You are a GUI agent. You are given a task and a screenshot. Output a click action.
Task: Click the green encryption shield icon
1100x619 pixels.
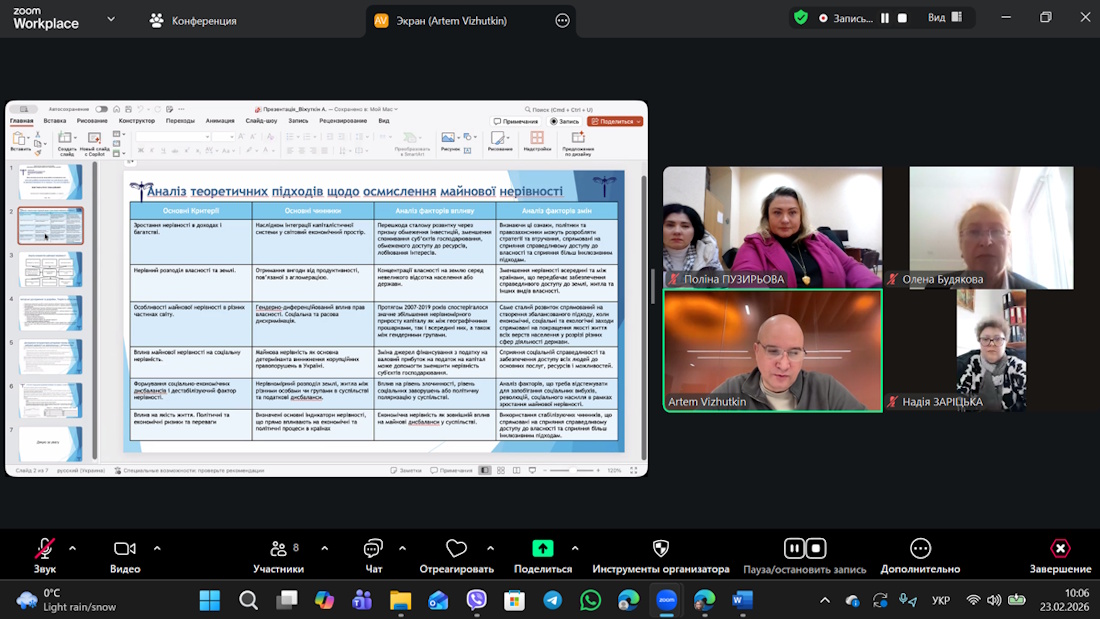pos(800,18)
